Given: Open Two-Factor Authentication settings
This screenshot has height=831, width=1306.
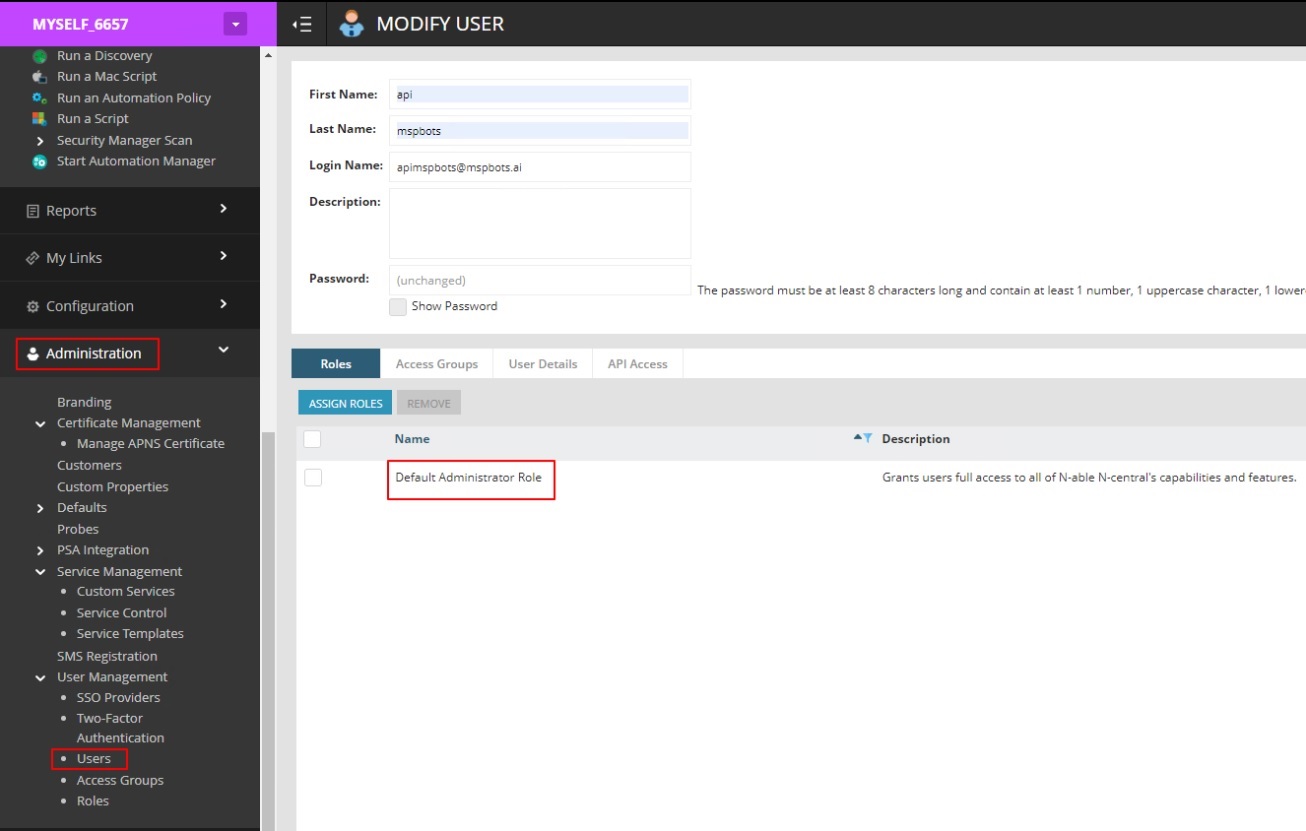Looking at the screenshot, I should [x=120, y=729].
